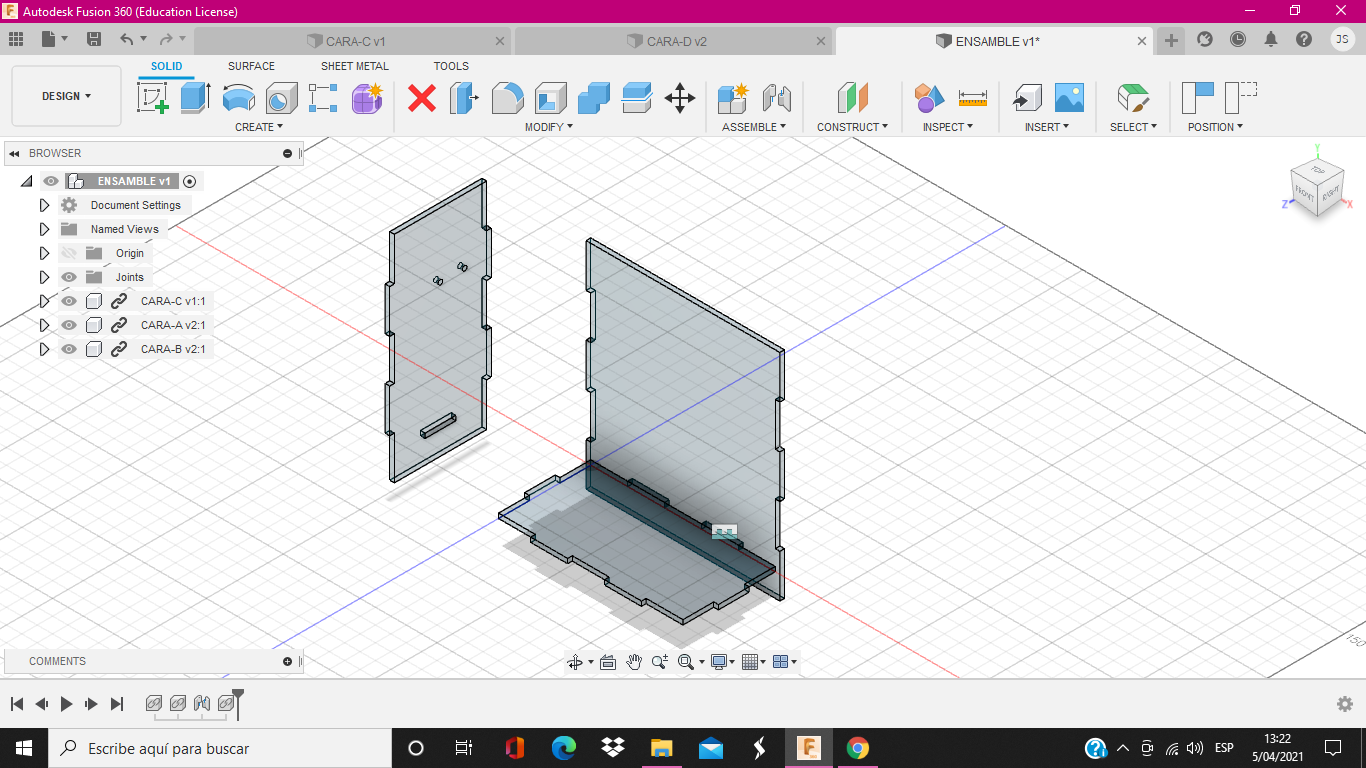Viewport: 1366px width, 768px height.
Task: Select the Joint tool
Action: point(776,98)
